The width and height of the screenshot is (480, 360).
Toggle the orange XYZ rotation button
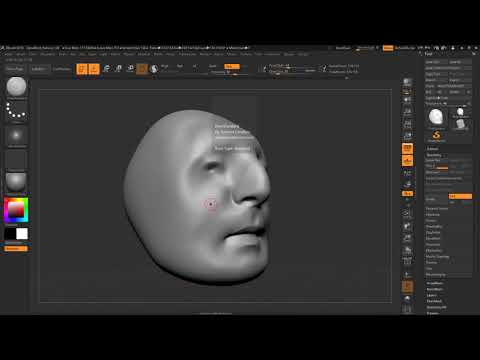coord(407,194)
